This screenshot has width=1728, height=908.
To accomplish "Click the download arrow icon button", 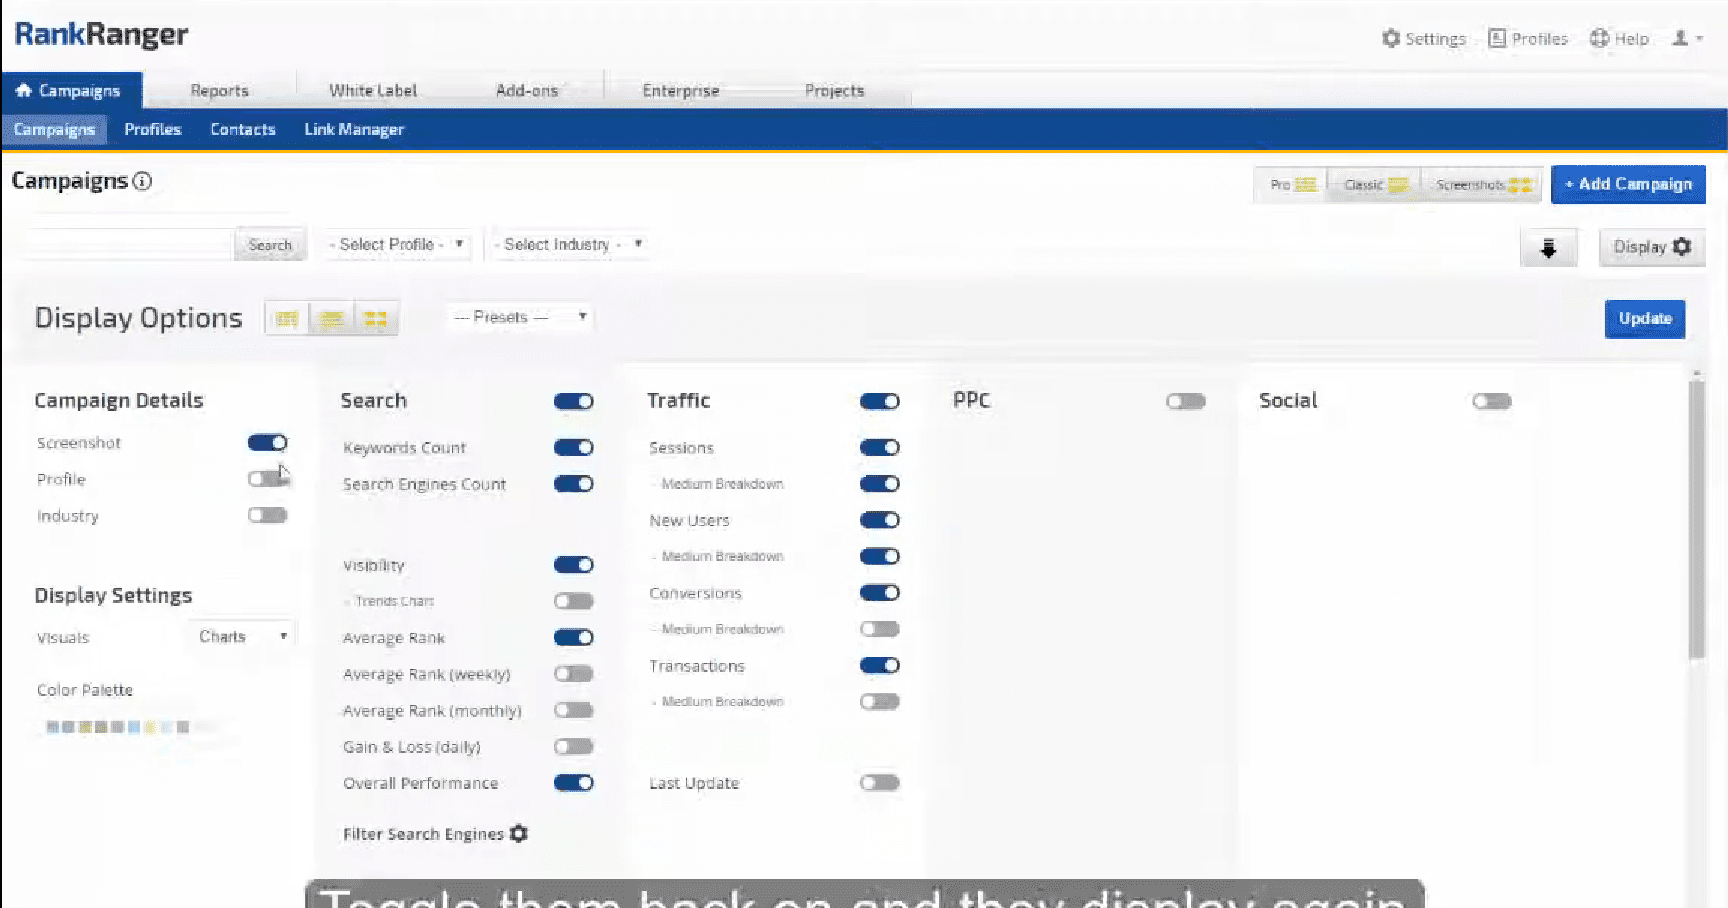I will 1548,248.
